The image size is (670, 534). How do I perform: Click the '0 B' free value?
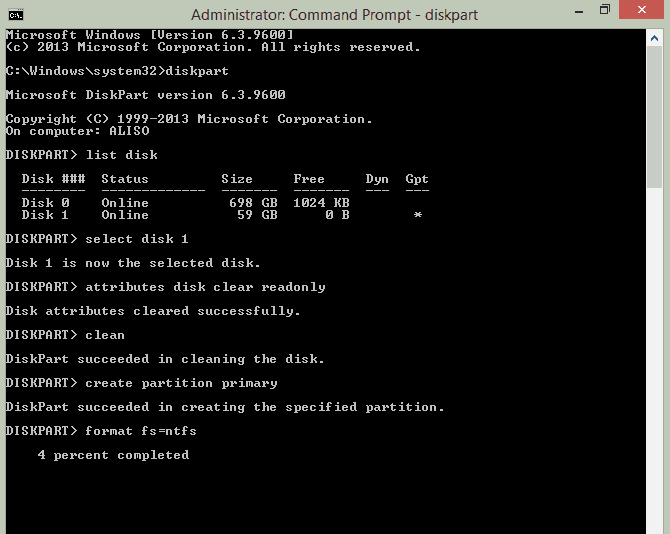(x=338, y=214)
